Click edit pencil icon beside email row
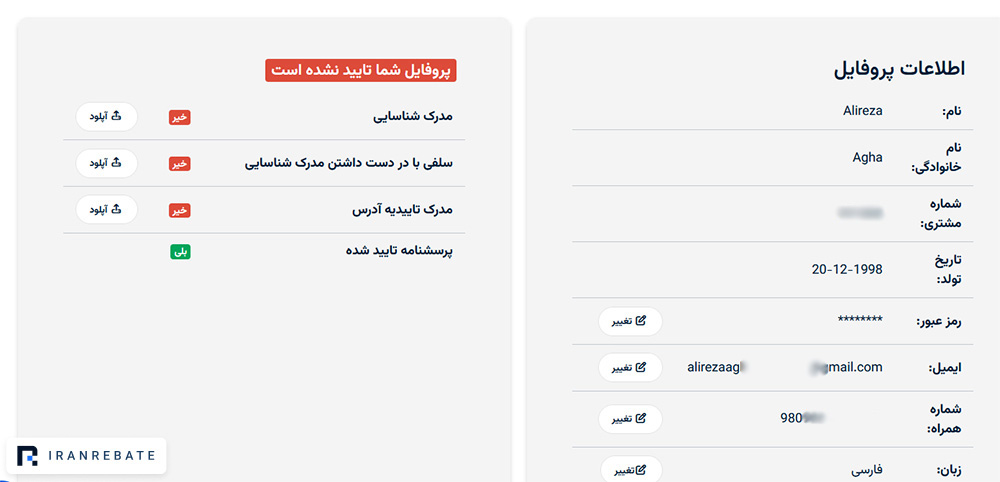Screen dimensions: 1000x482 [x=641, y=367]
